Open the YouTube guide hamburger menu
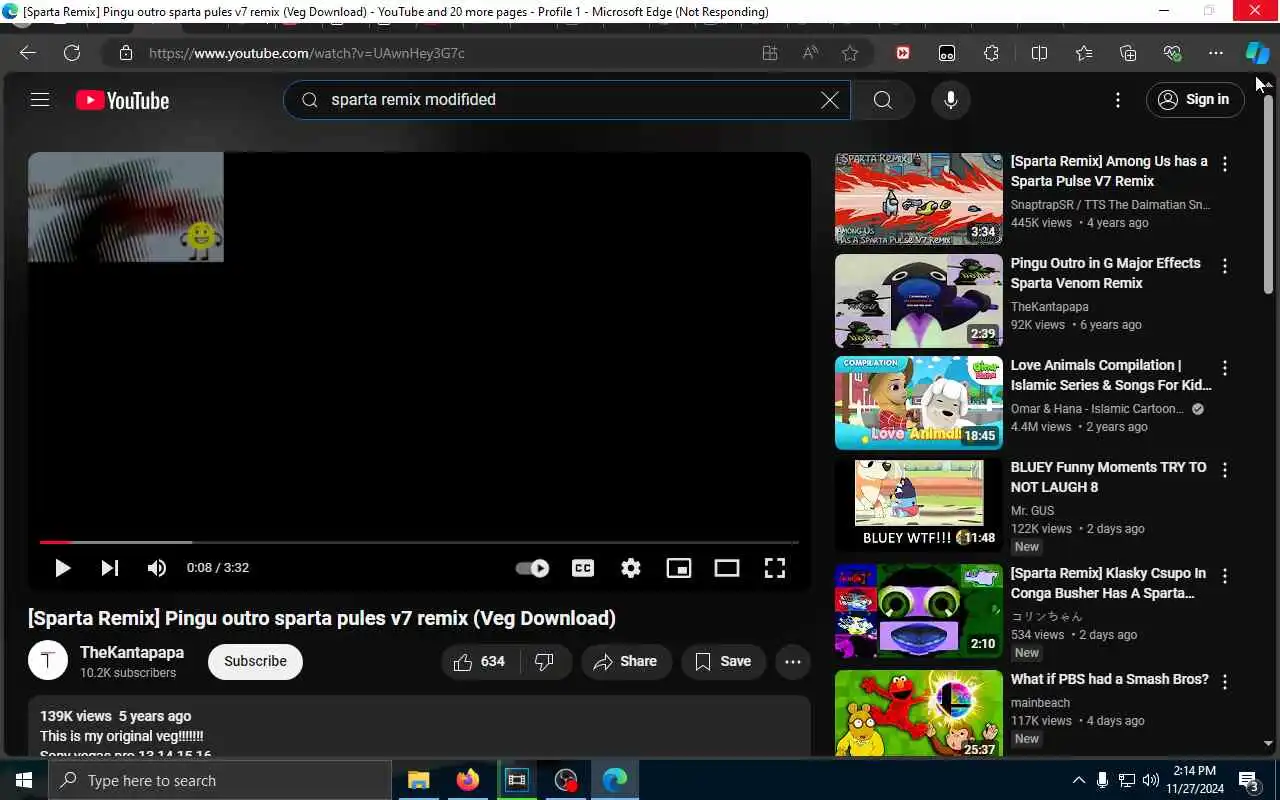 tap(40, 99)
